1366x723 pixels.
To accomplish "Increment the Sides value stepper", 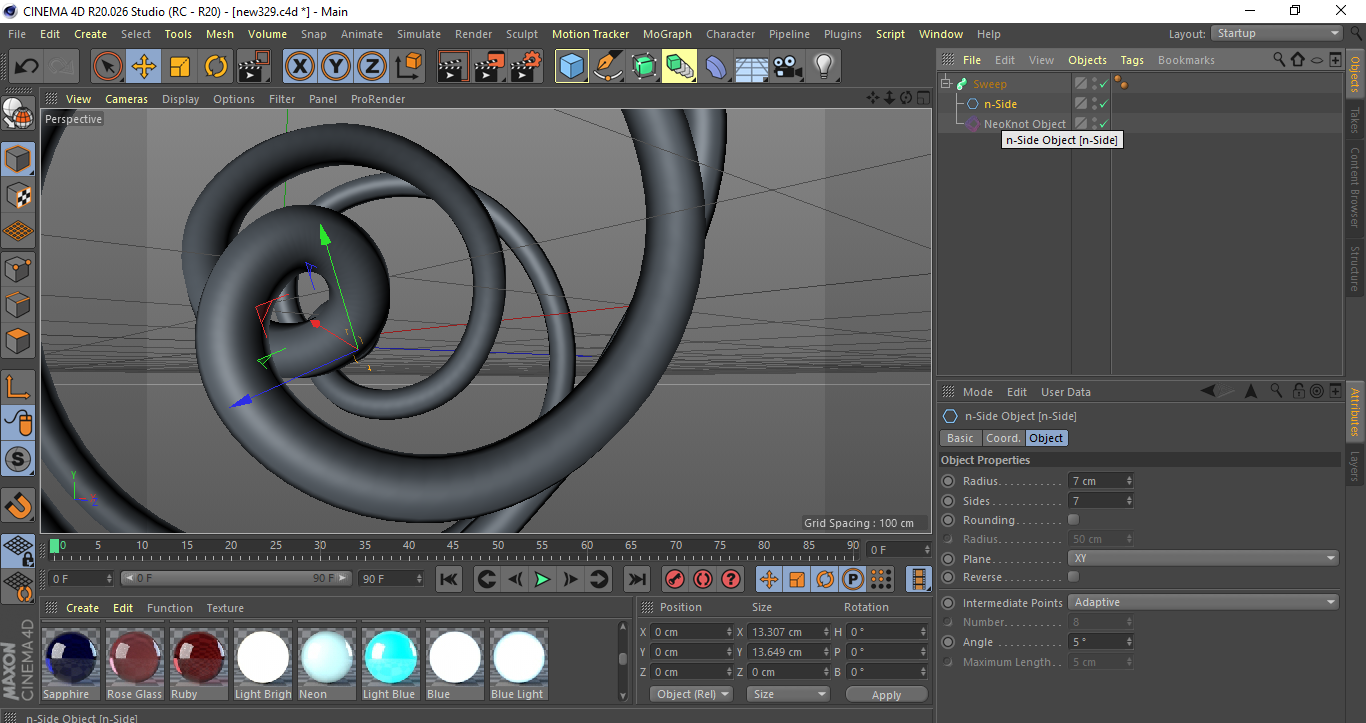I will click(1129, 498).
